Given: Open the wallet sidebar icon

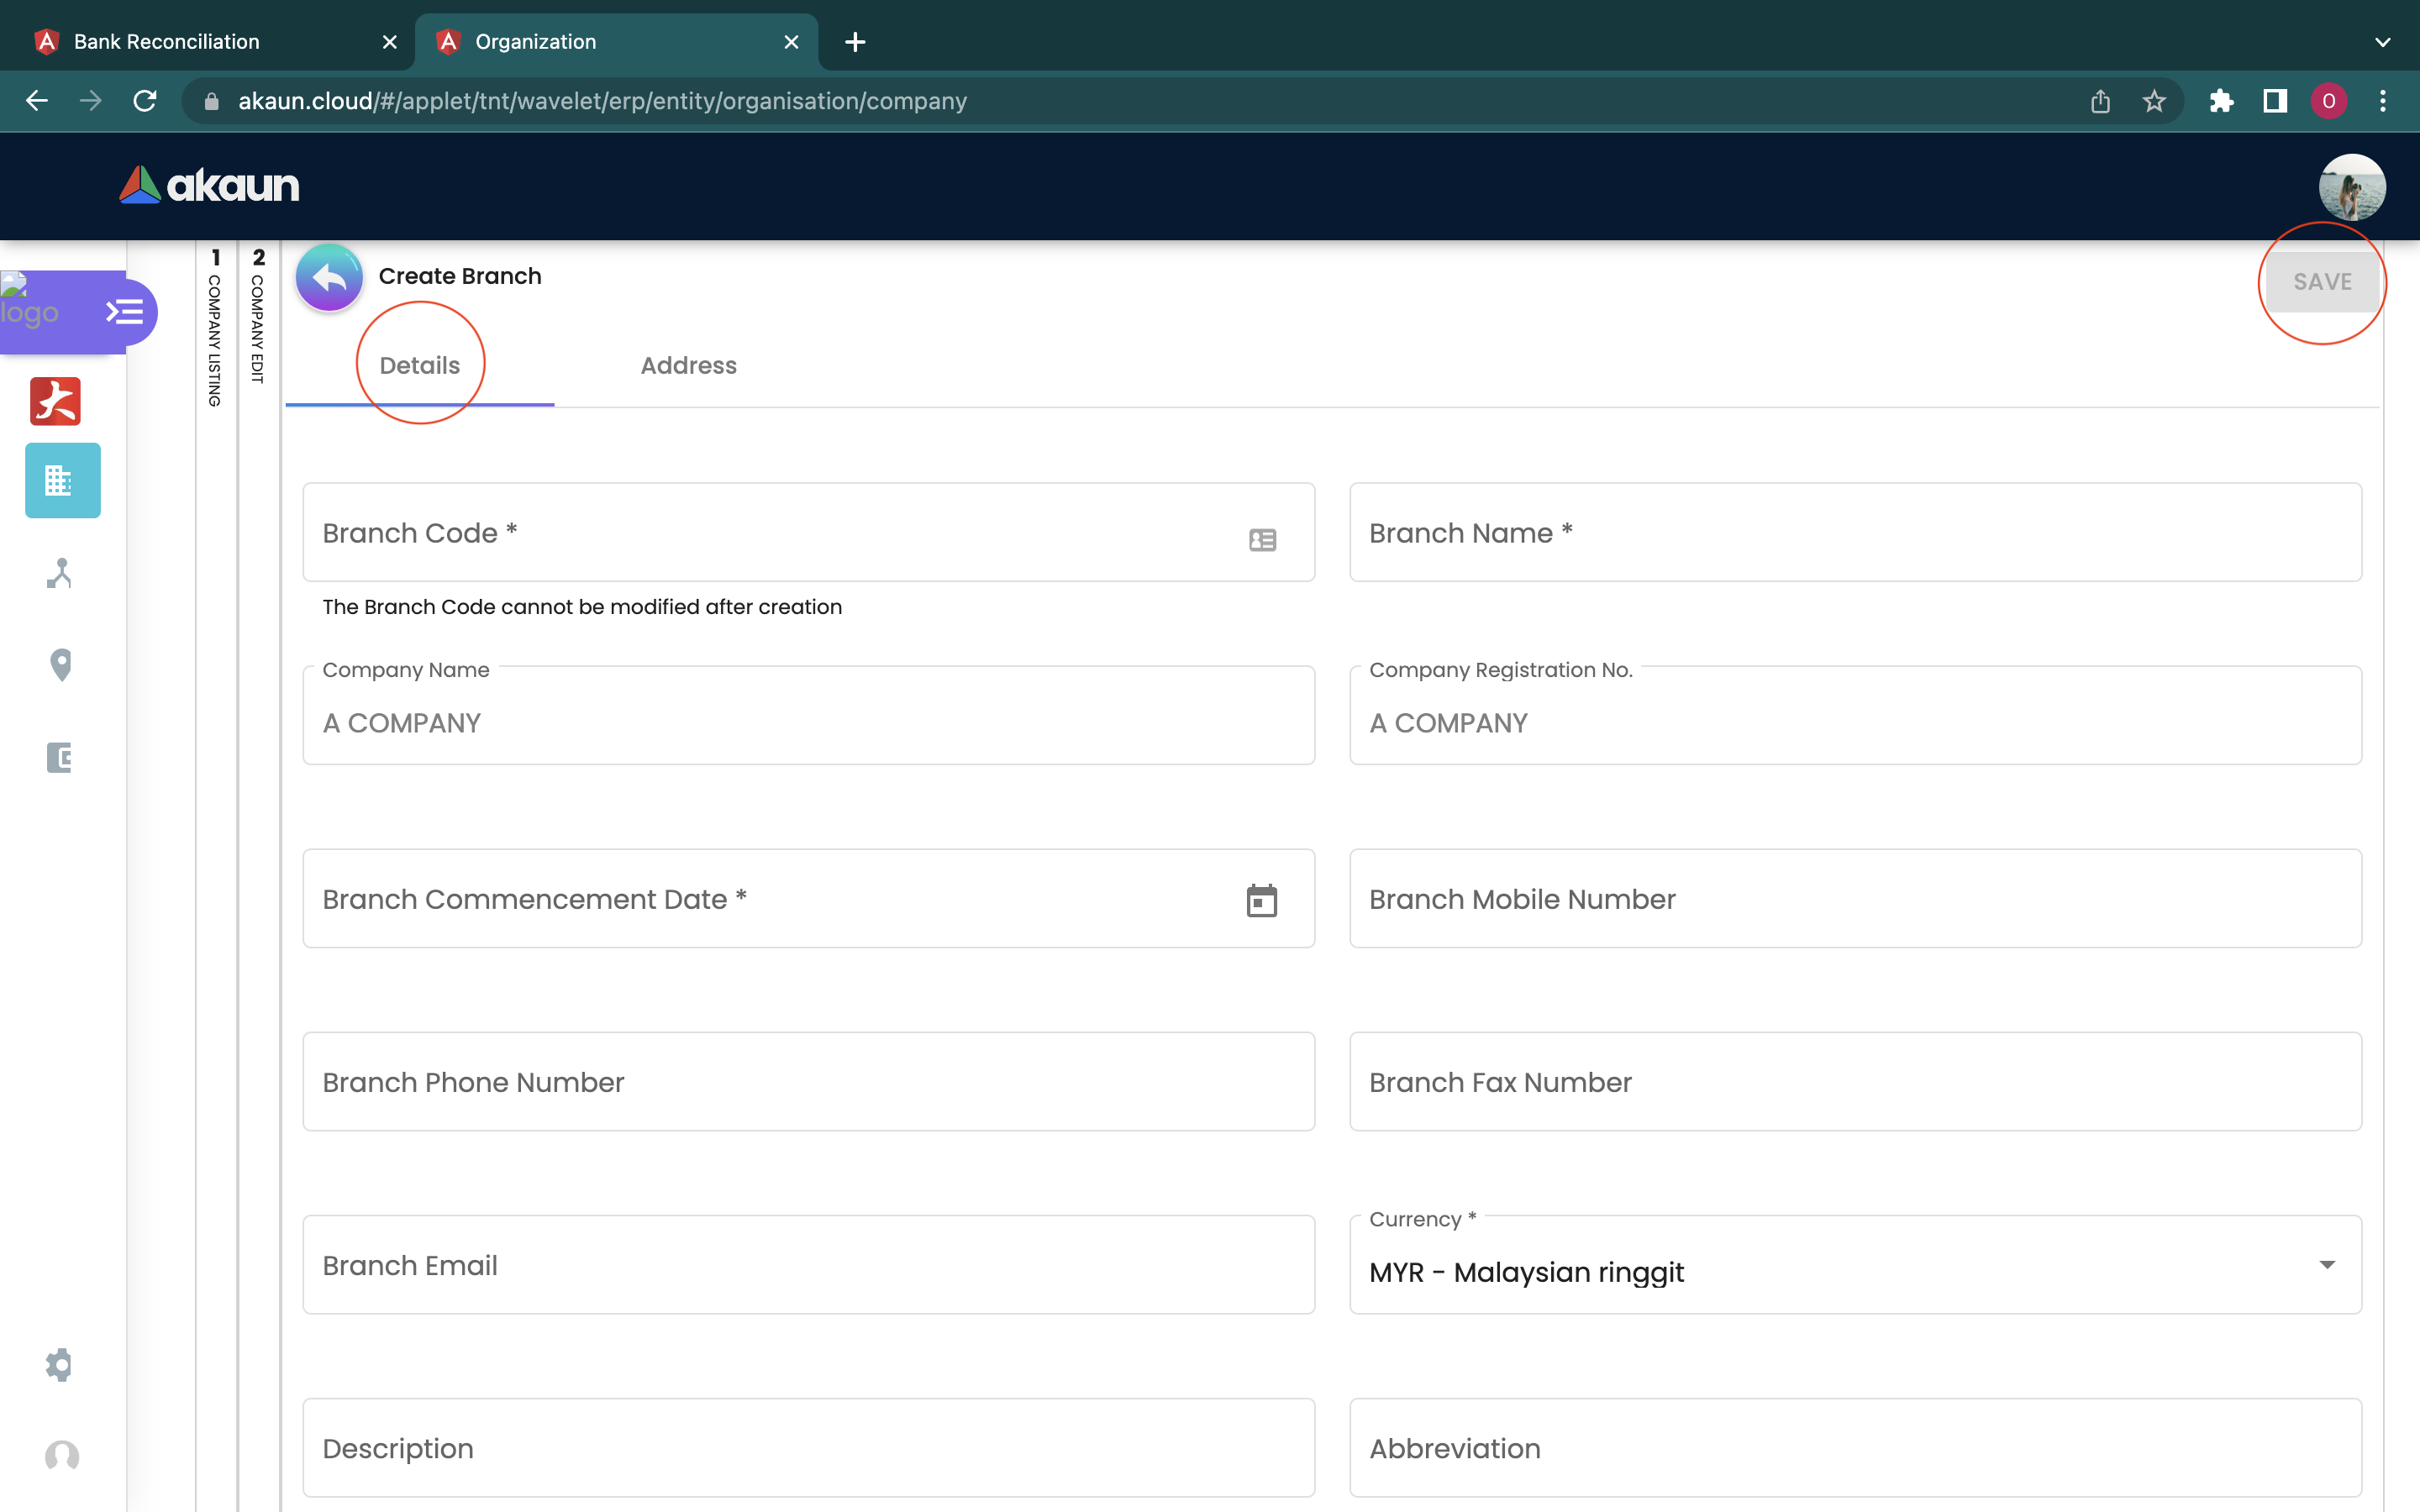Looking at the screenshot, I should click(60, 757).
